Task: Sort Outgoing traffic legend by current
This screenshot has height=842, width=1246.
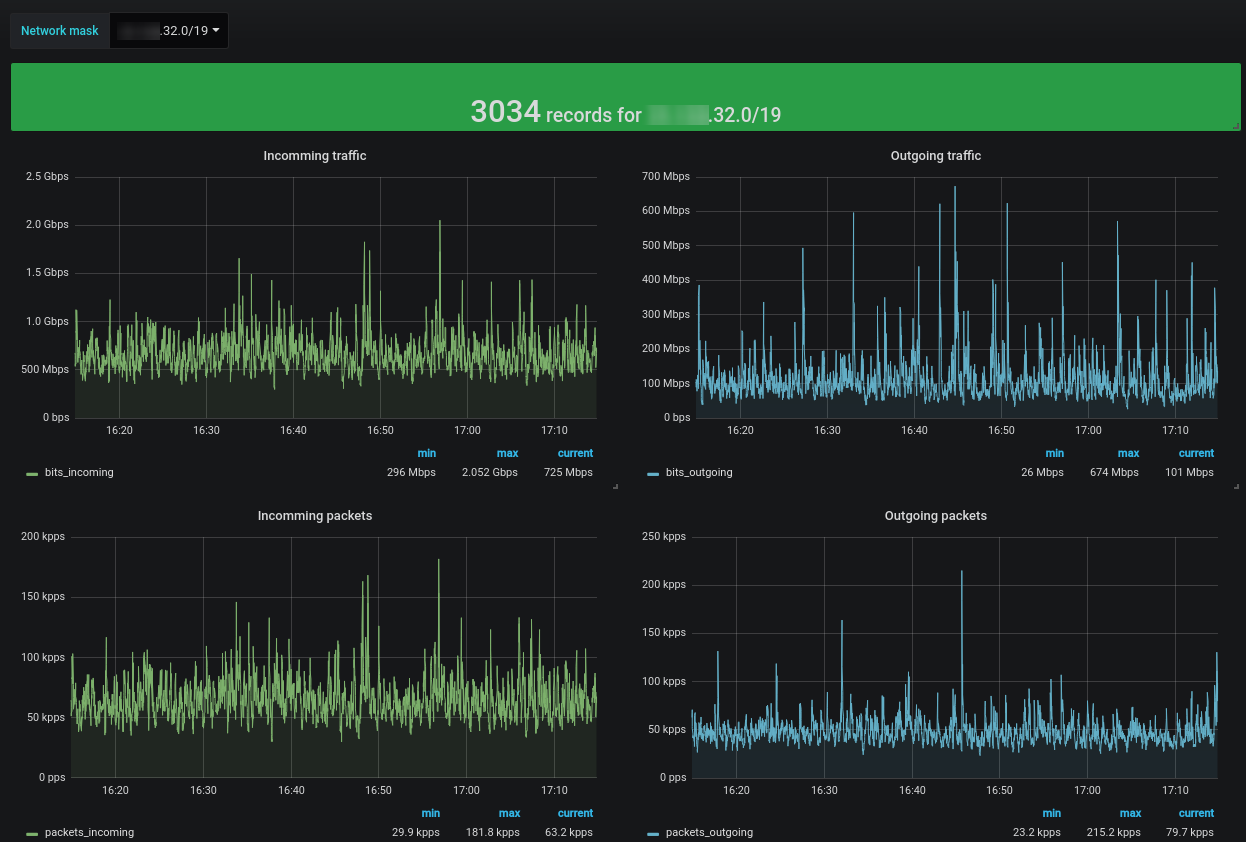Action: [x=1196, y=454]
